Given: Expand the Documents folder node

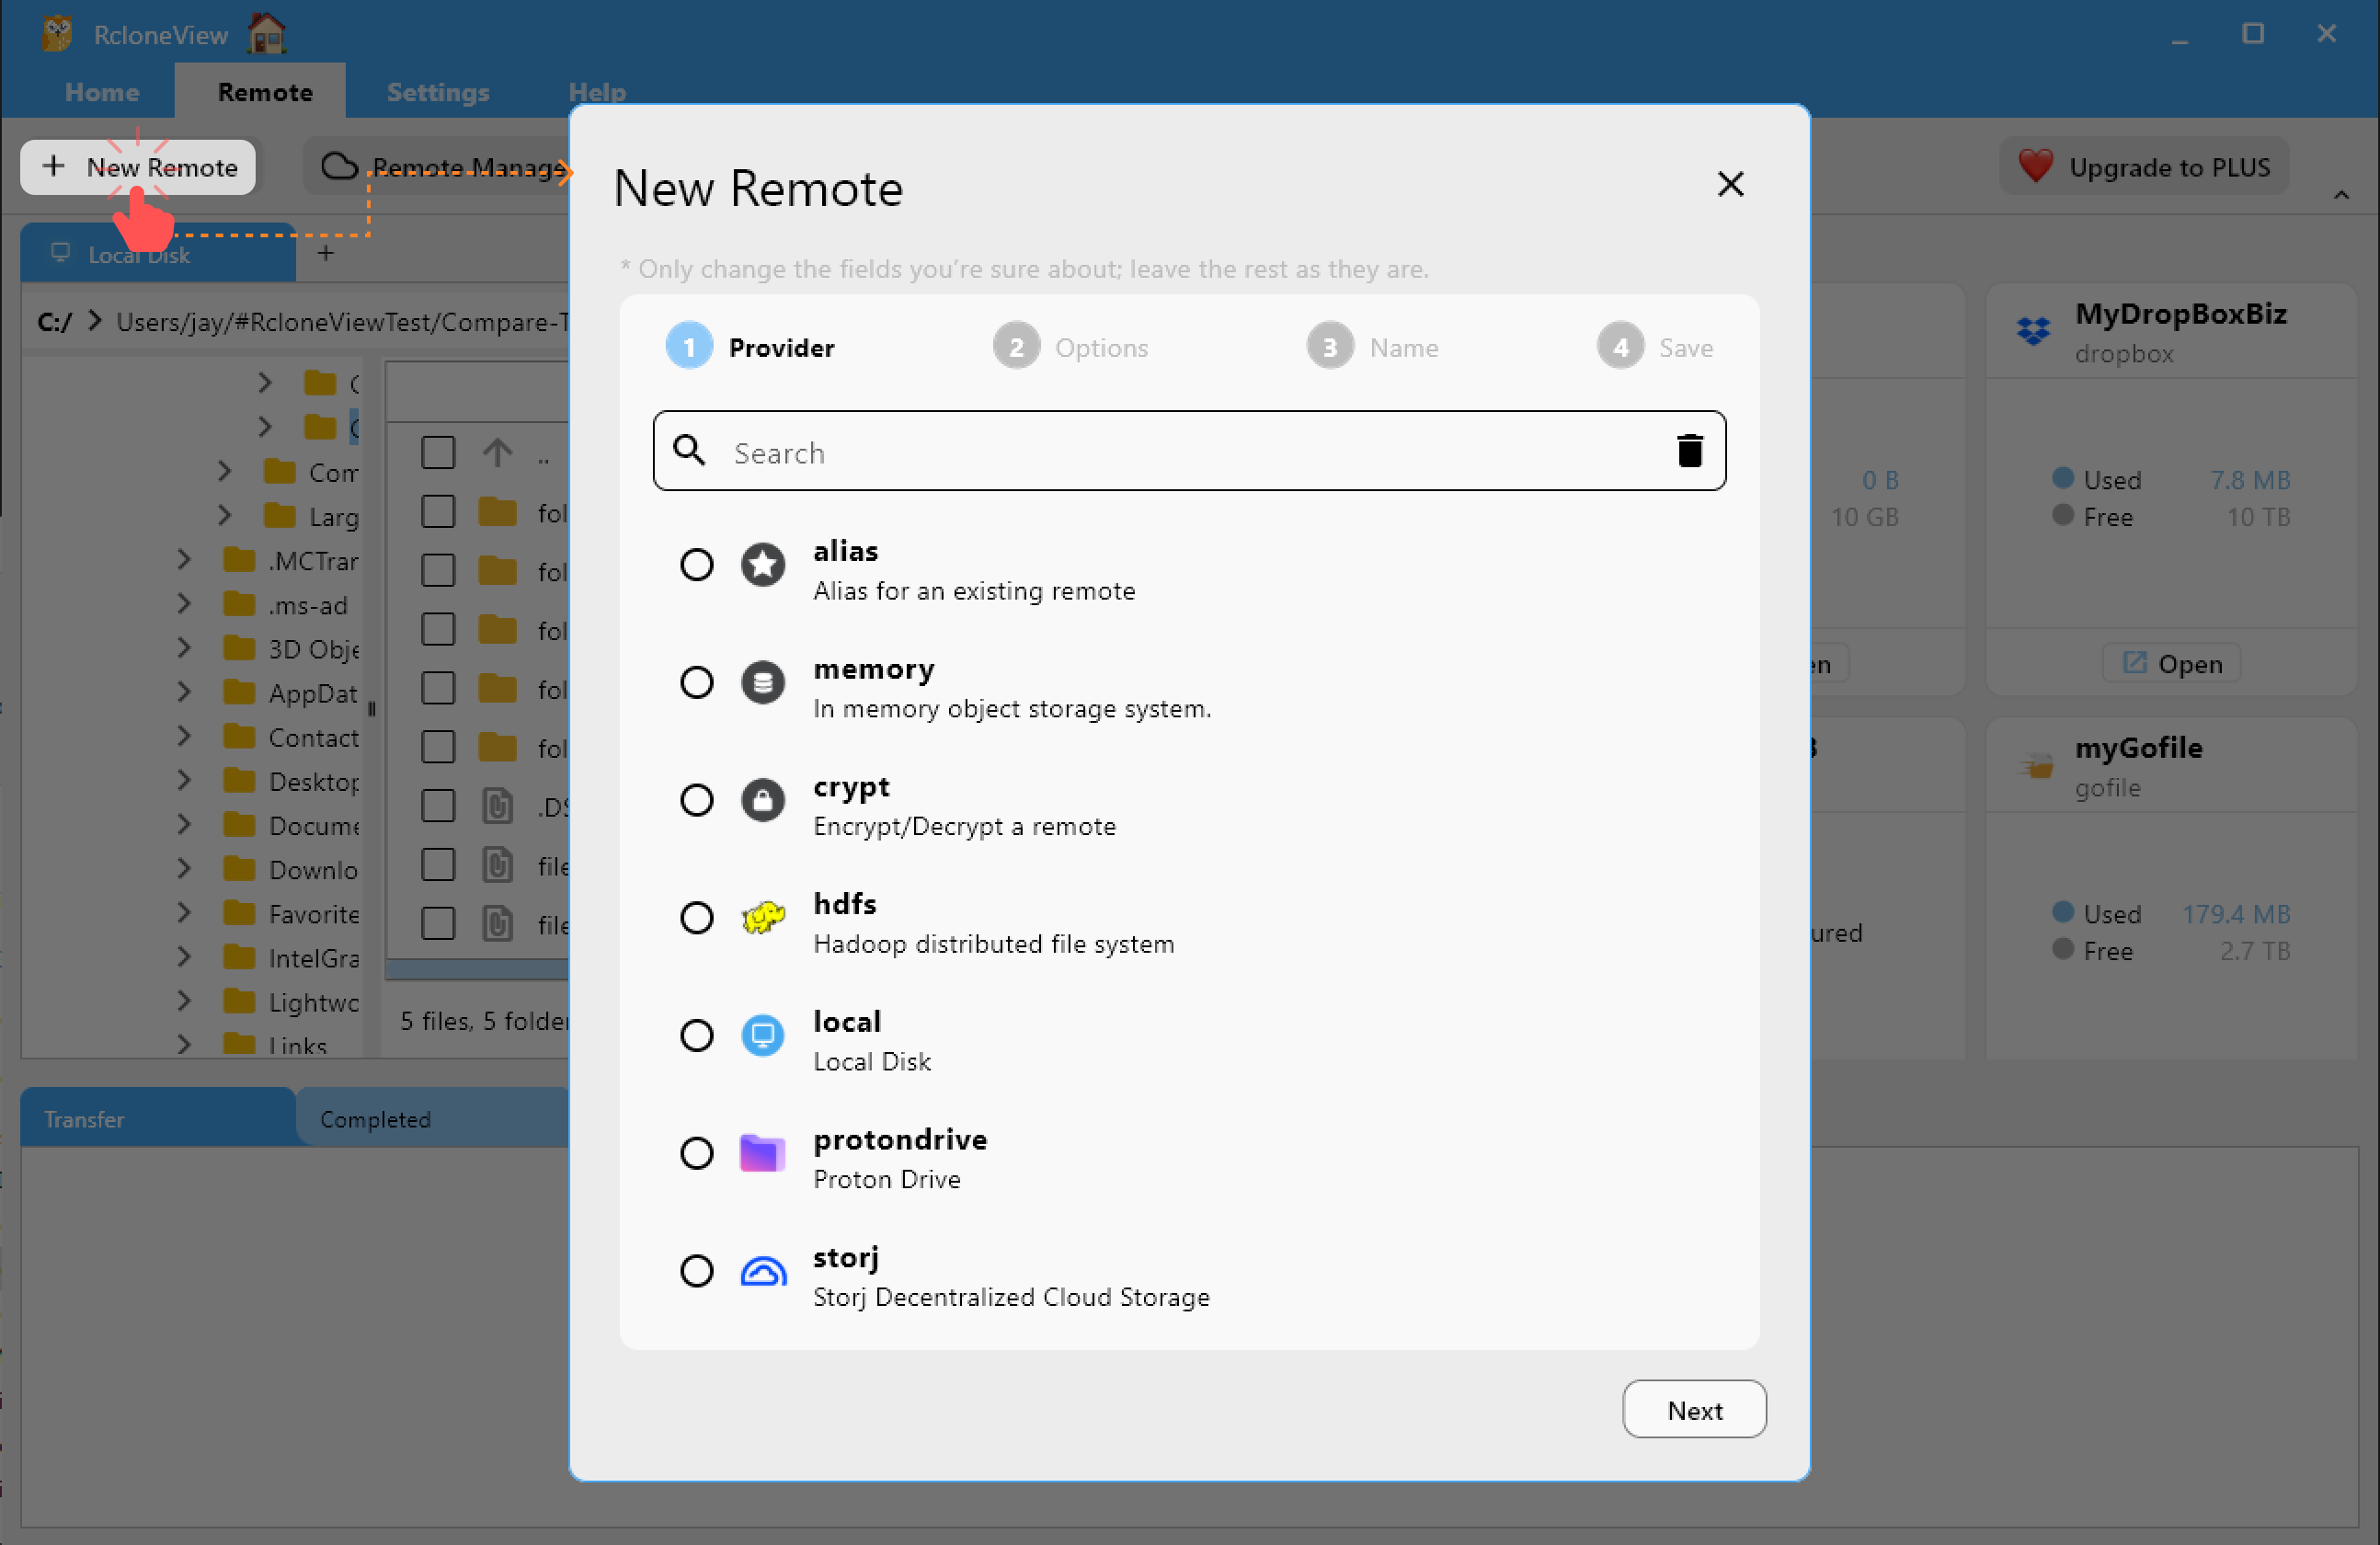Looking at the screenshot, I should pyautogui.click(x=184, y=825).
